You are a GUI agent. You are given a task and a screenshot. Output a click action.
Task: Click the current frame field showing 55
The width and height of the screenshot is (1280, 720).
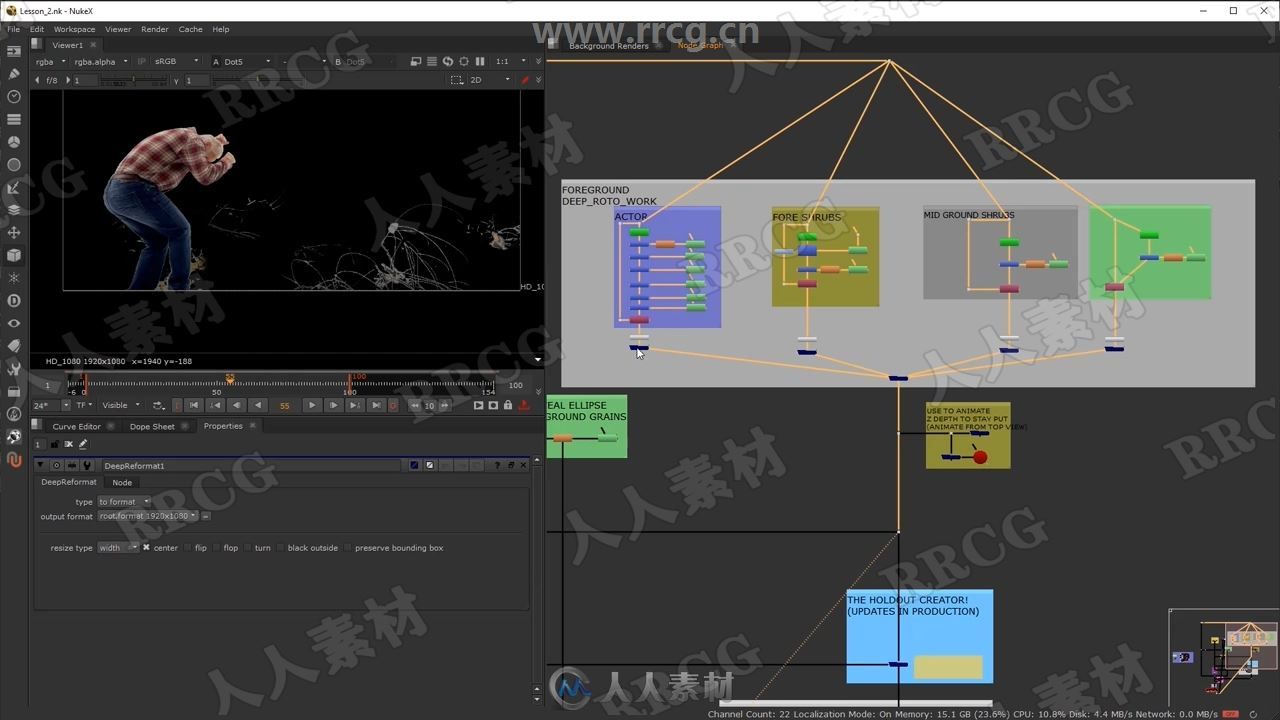(284, 405)
